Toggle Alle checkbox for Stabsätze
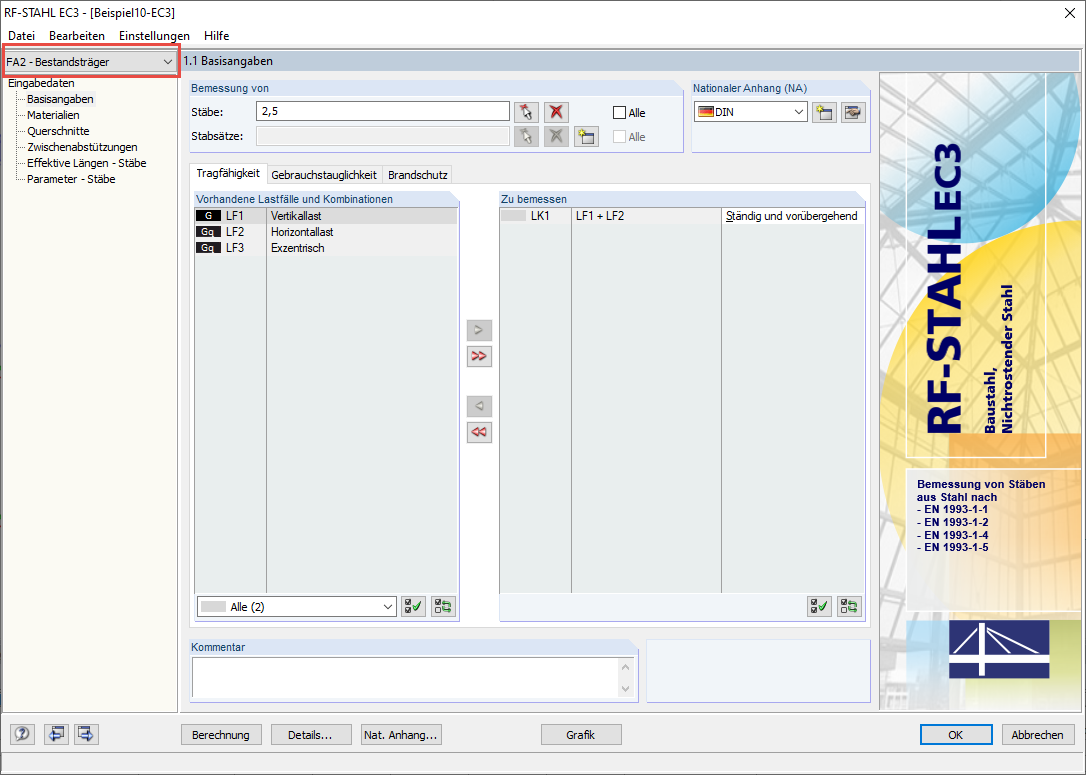This screenshot has height=775, width=1086. (x=619, y=136)
